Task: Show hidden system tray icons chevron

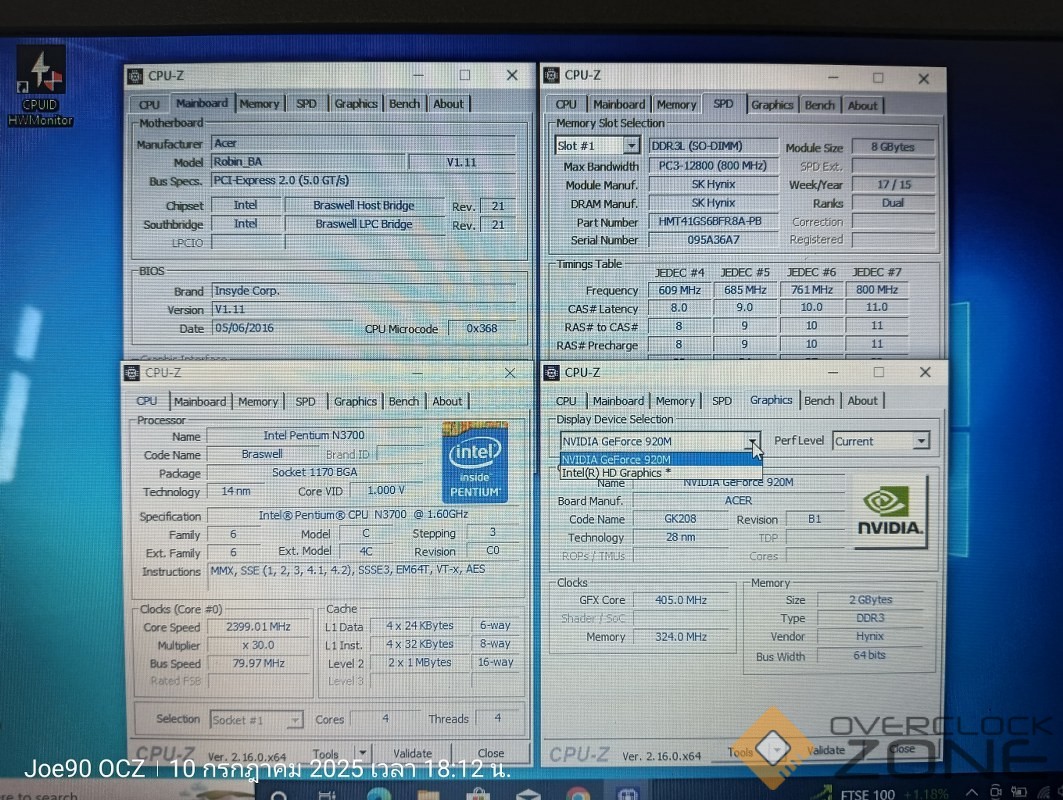Action: click(x=971, y=792)
